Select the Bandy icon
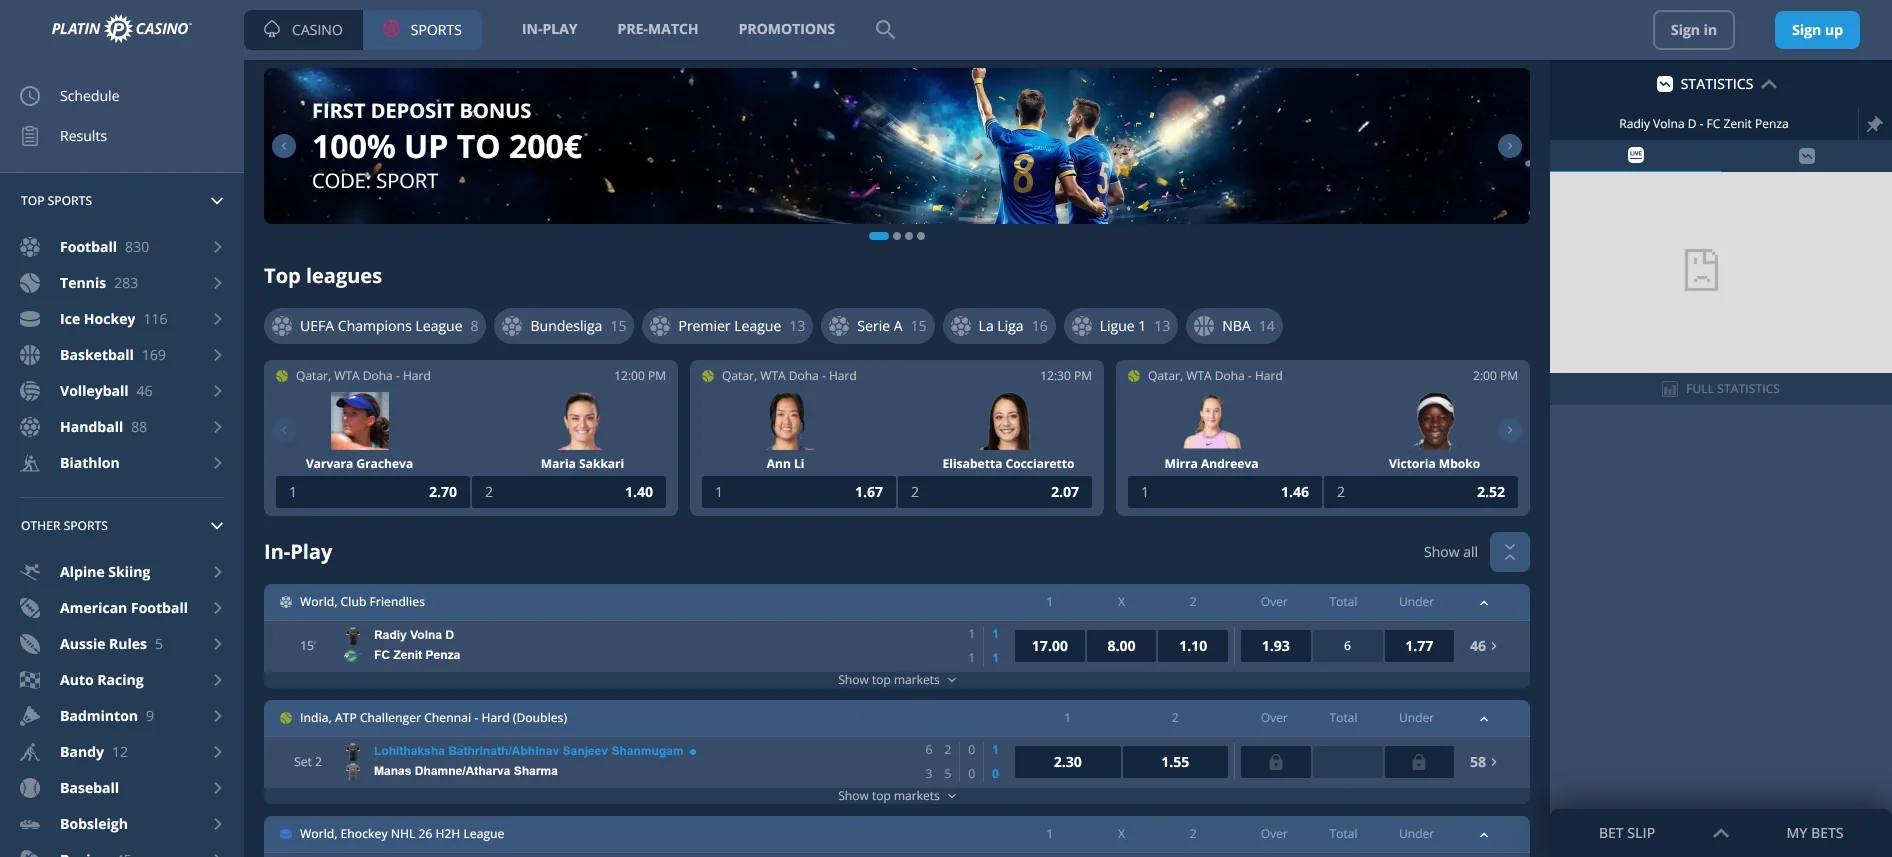The image size is (1892, 857). click(x=31, y=752)
